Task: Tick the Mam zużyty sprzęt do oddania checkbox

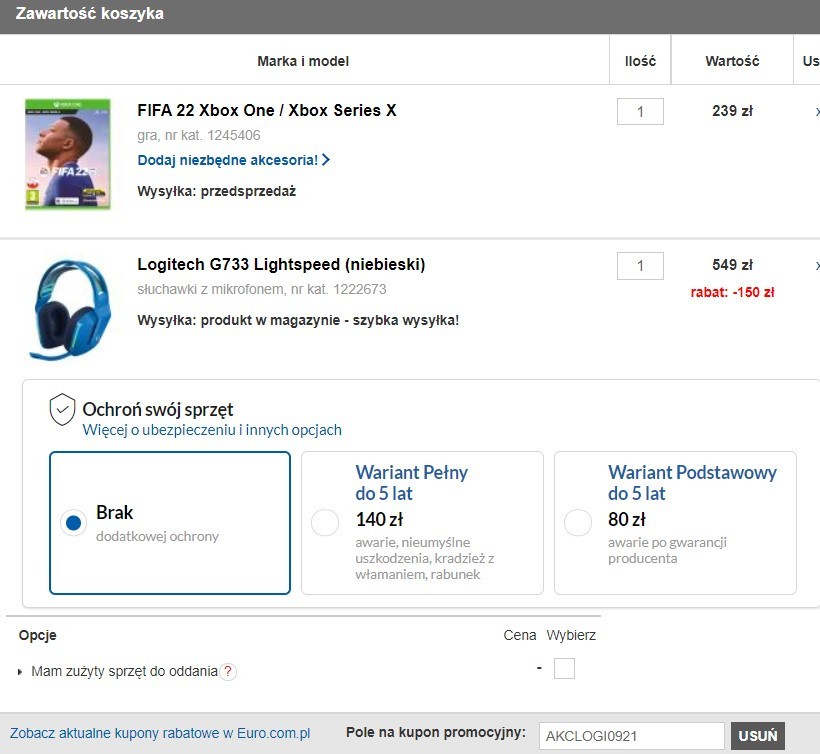Action: click(564, 668)
